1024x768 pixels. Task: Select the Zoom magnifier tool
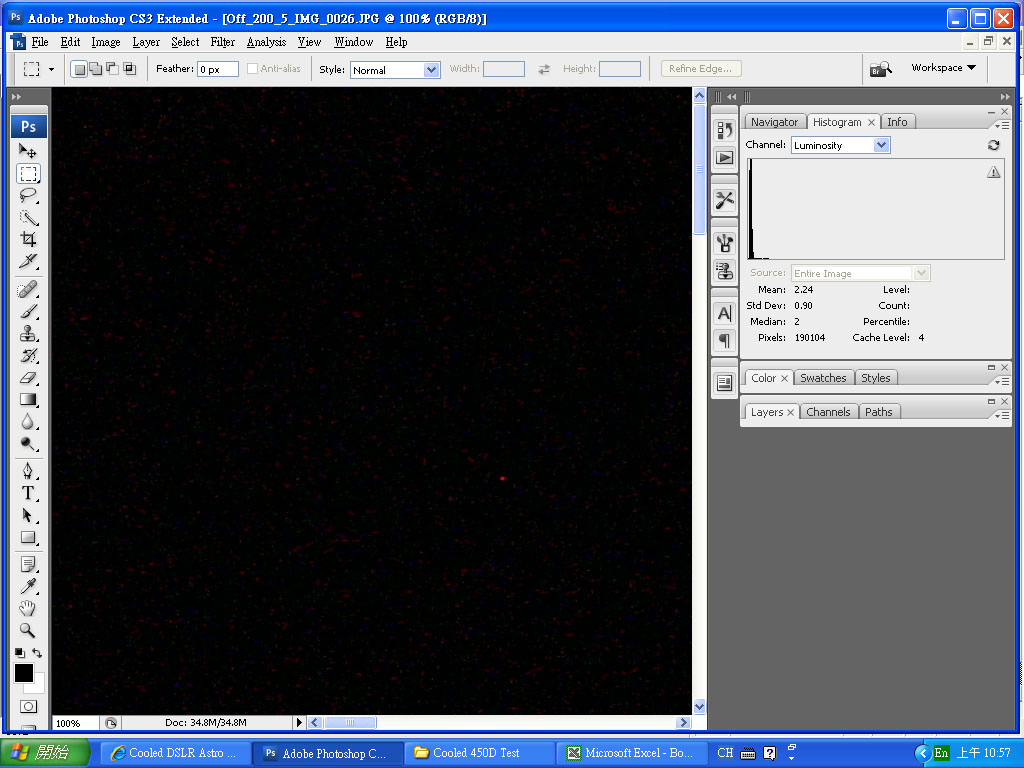tap(28, 630)
